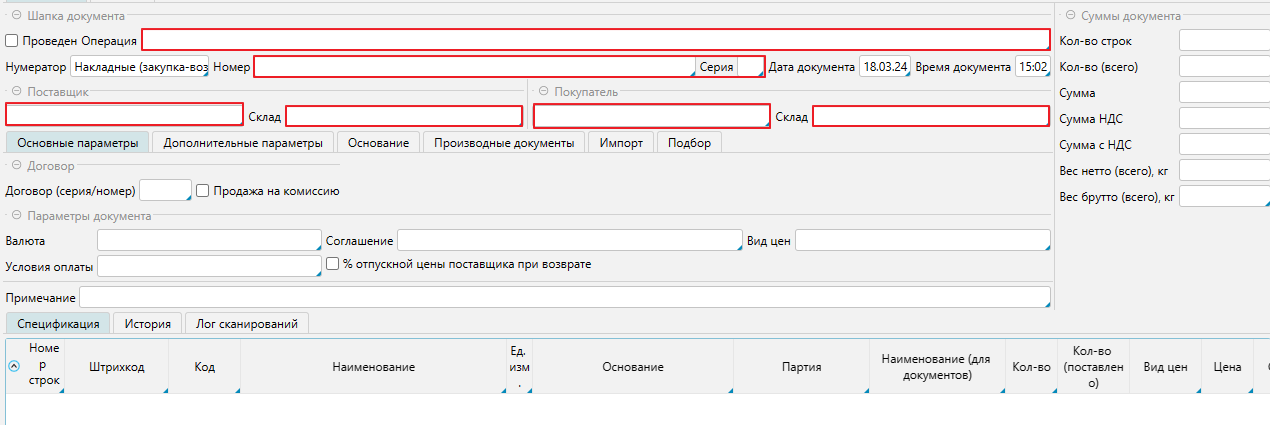Open the 'Валюта' selection field
This screenshot has height=425, width=1270.
[208, 241]
